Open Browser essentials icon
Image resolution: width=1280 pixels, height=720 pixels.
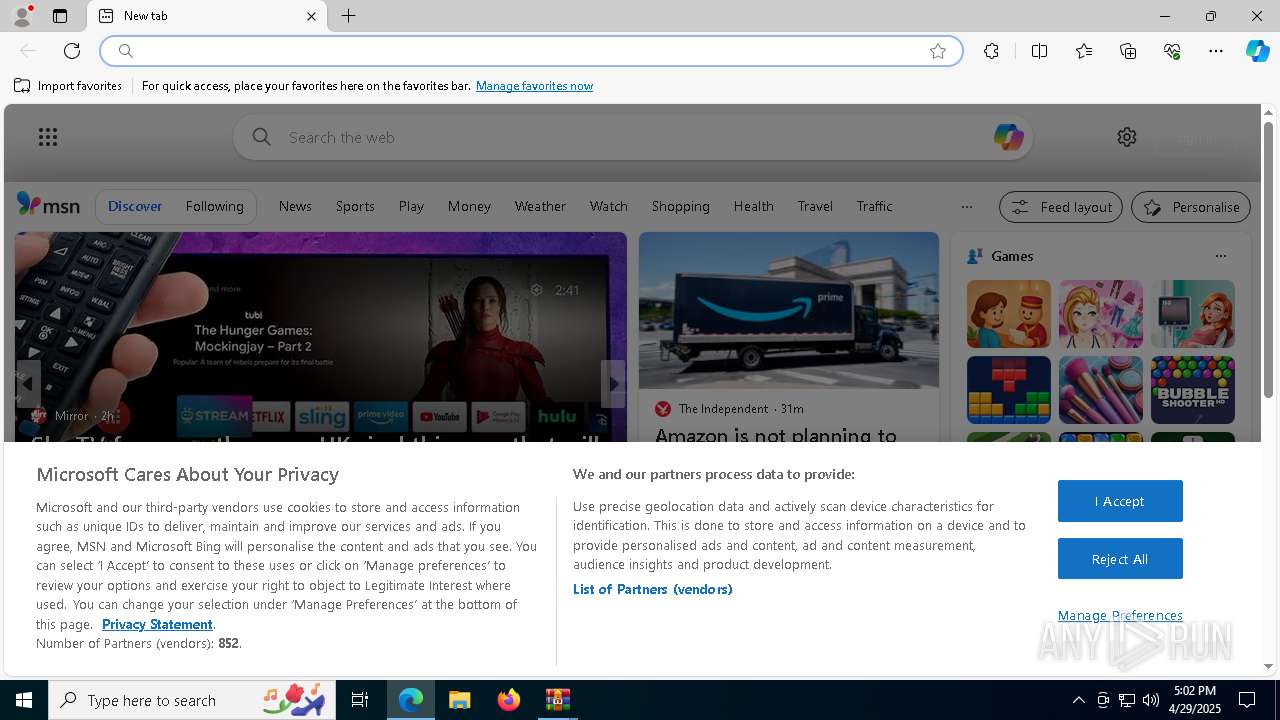pyautogui.click(x=1172, y=51)
